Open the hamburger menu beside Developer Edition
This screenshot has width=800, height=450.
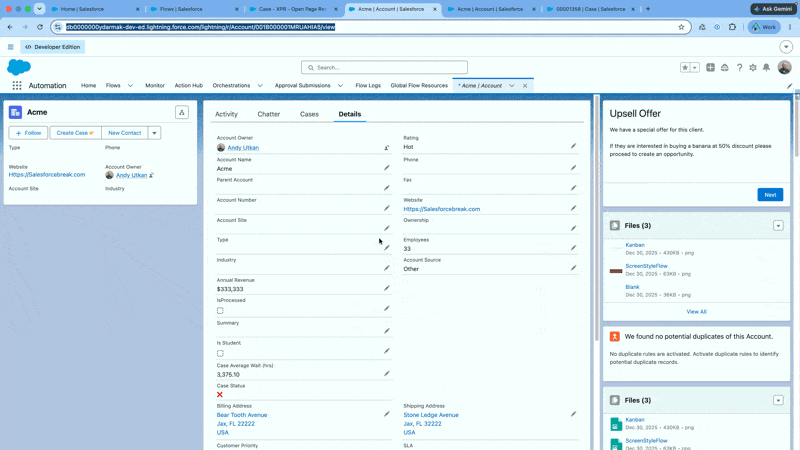11,47
